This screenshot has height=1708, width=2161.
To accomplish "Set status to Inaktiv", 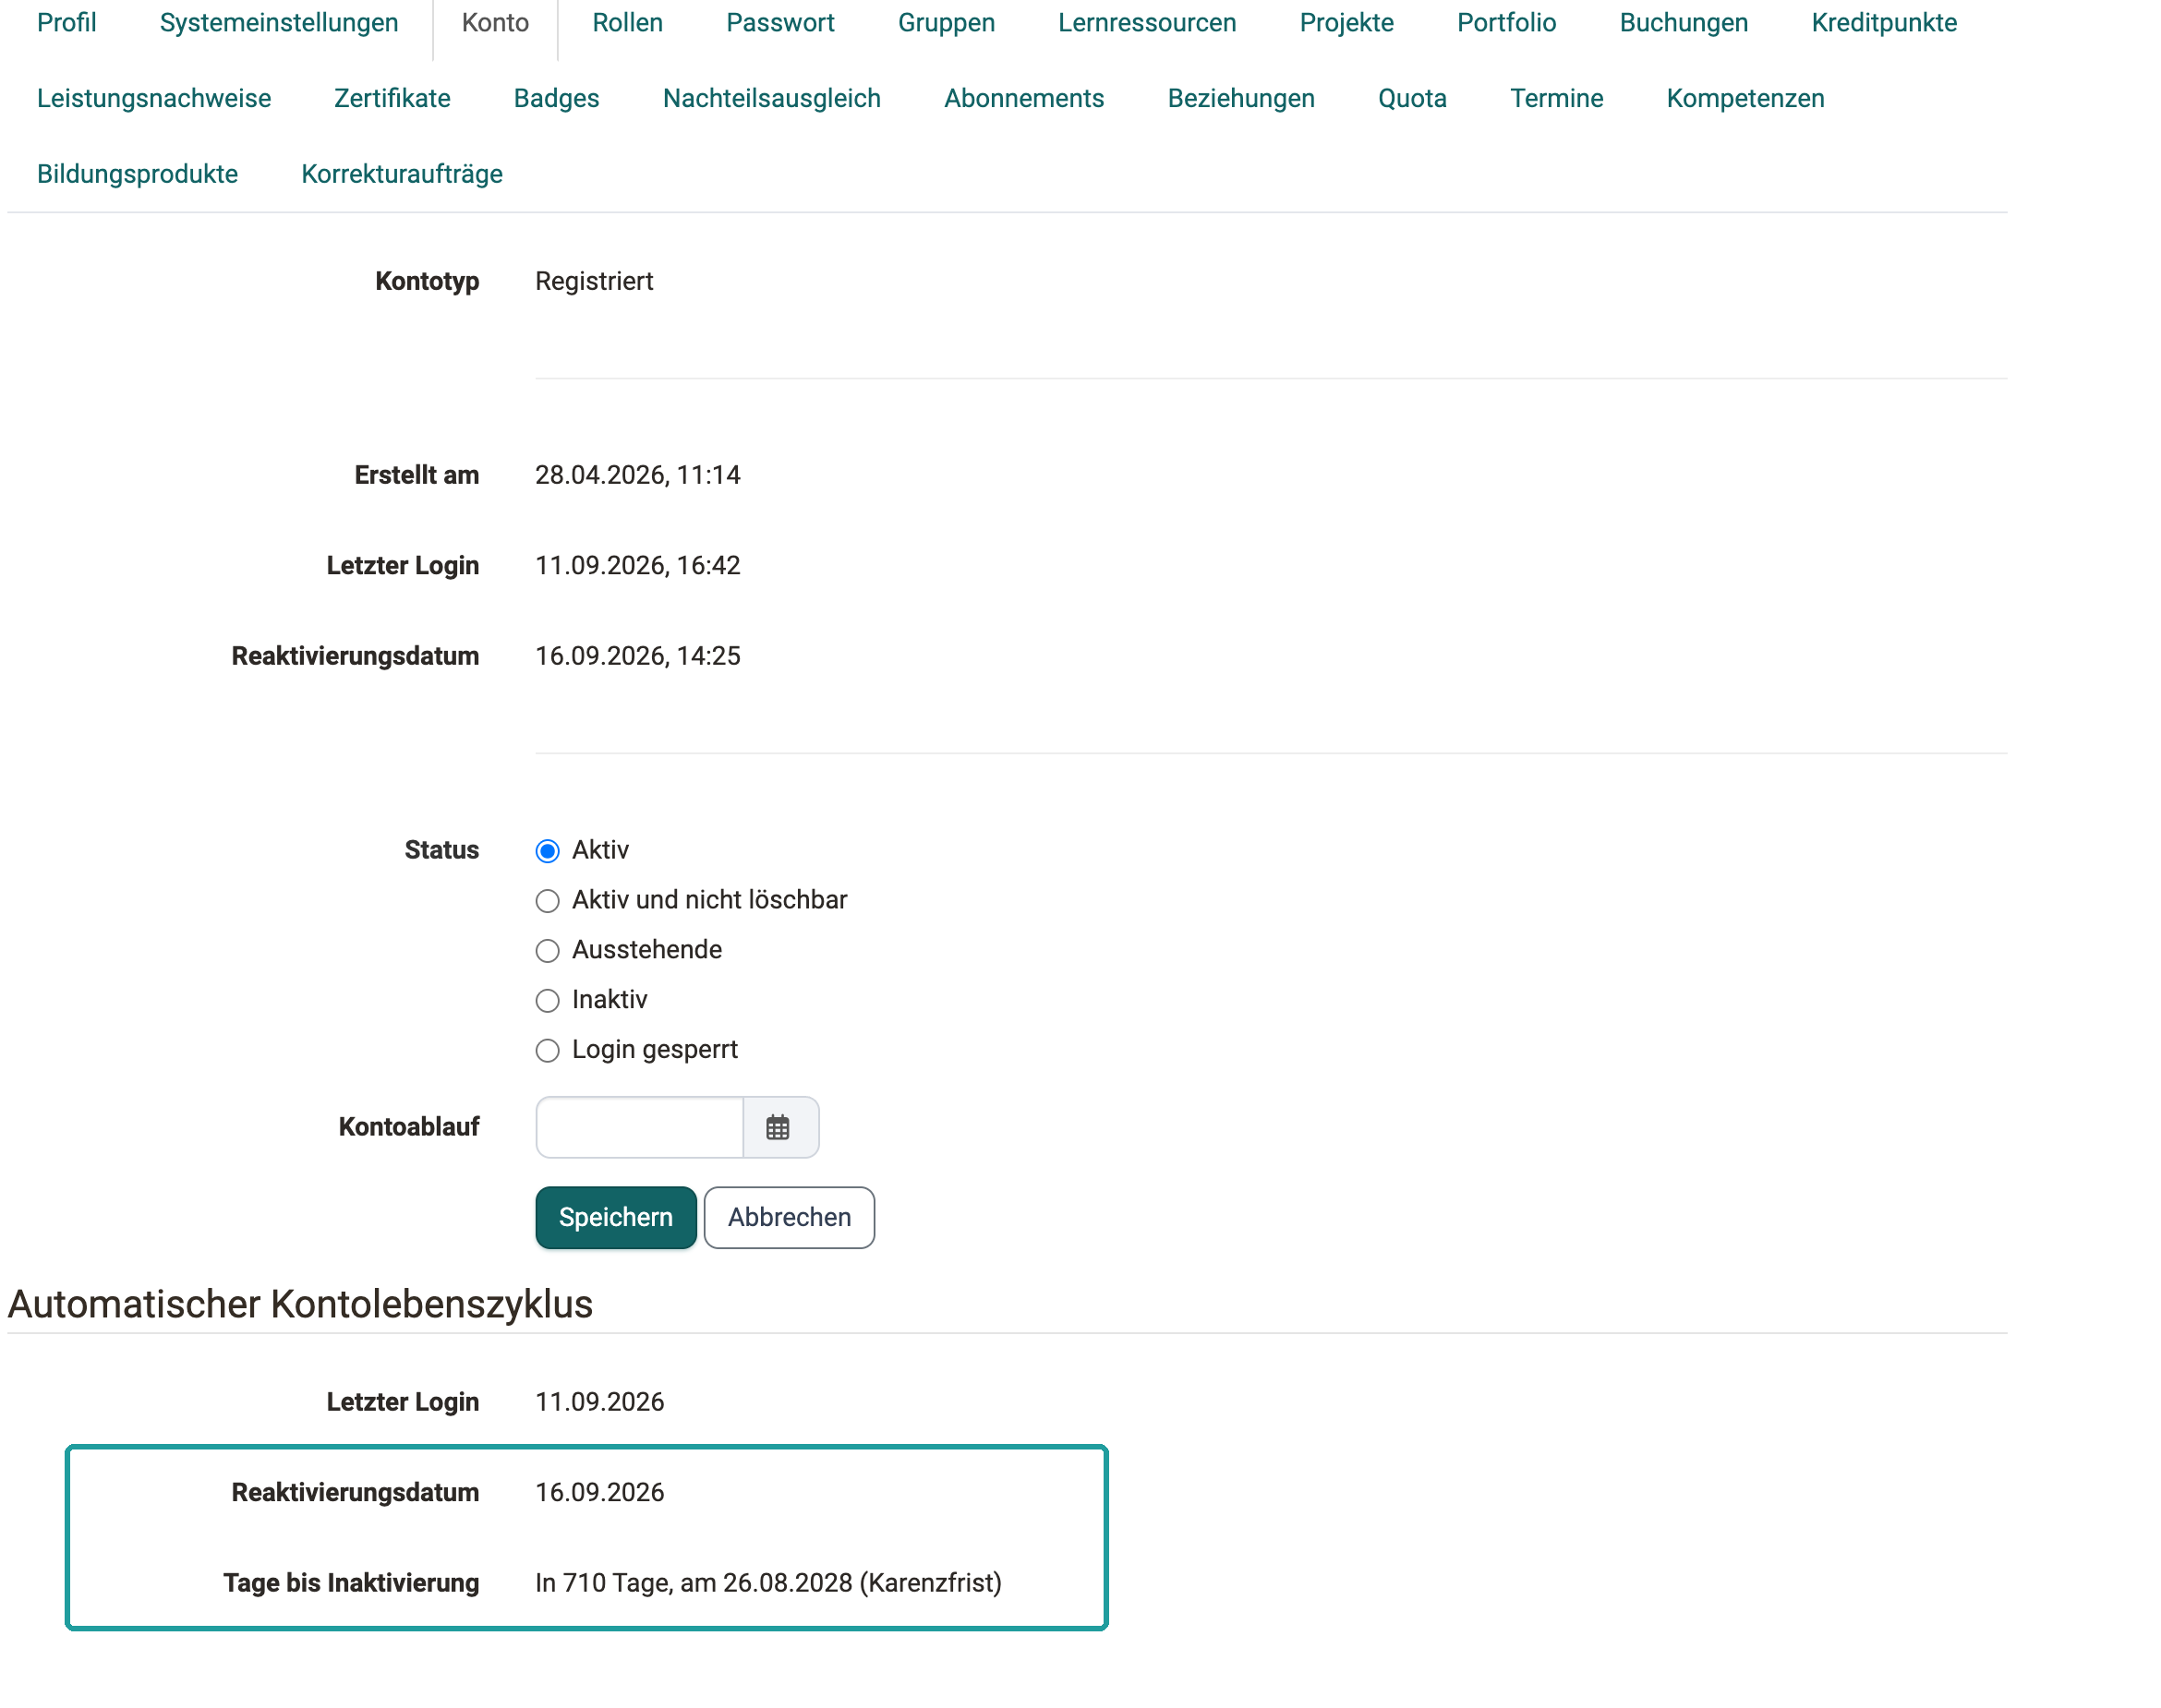I will pos(547,1000).
